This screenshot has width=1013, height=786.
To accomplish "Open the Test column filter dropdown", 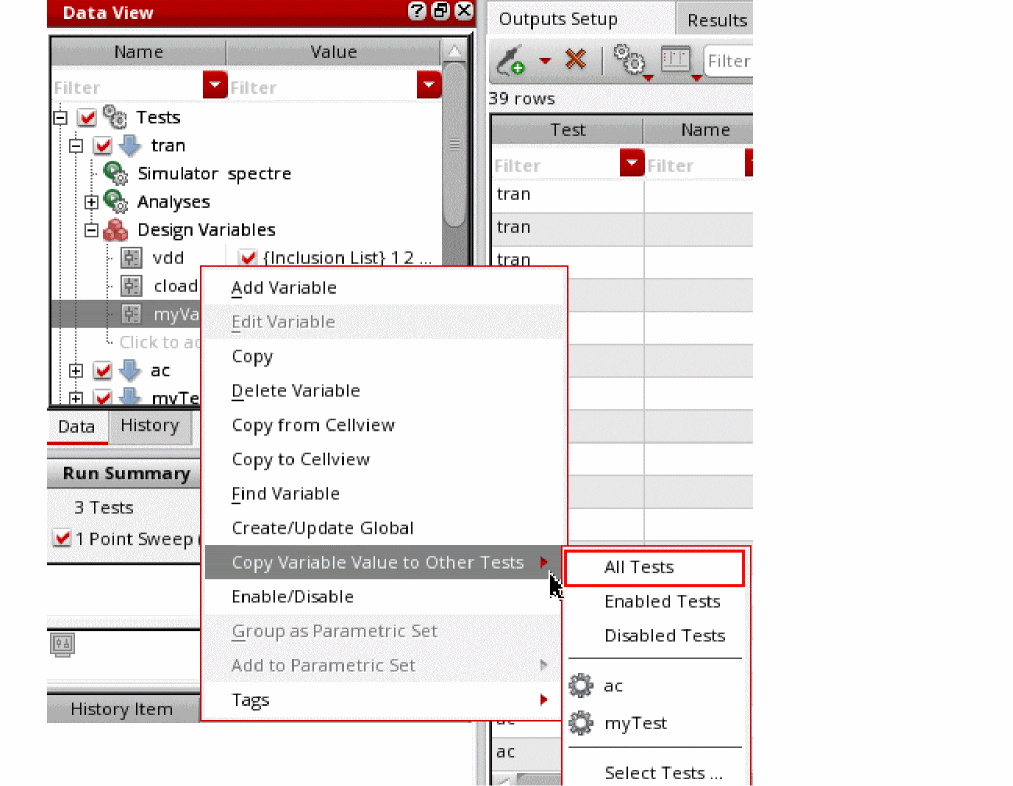I will click(632, 163).
